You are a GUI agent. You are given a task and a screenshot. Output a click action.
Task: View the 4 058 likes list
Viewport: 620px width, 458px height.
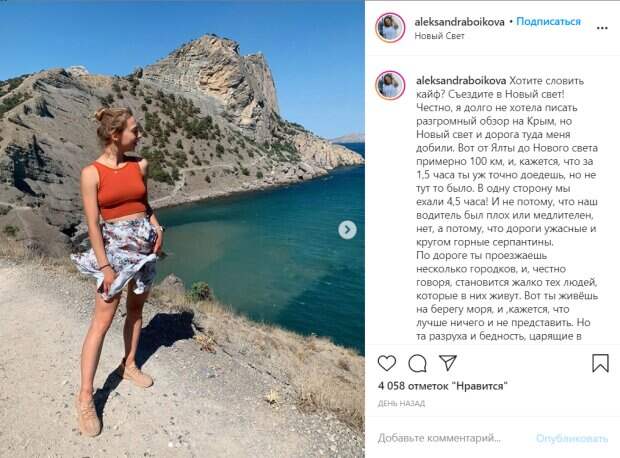click(x=442, y=386)
